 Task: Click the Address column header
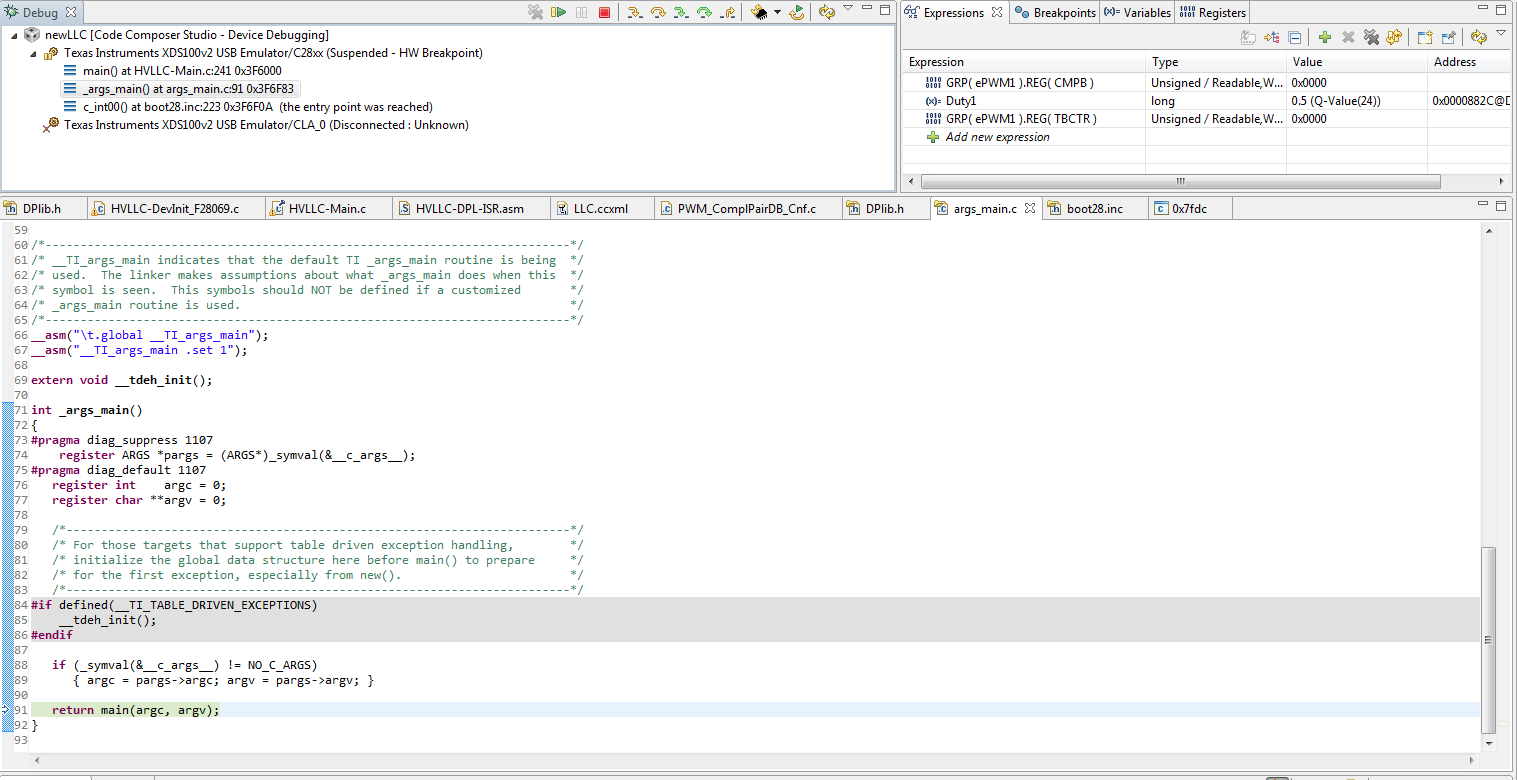click(1468, 62)
